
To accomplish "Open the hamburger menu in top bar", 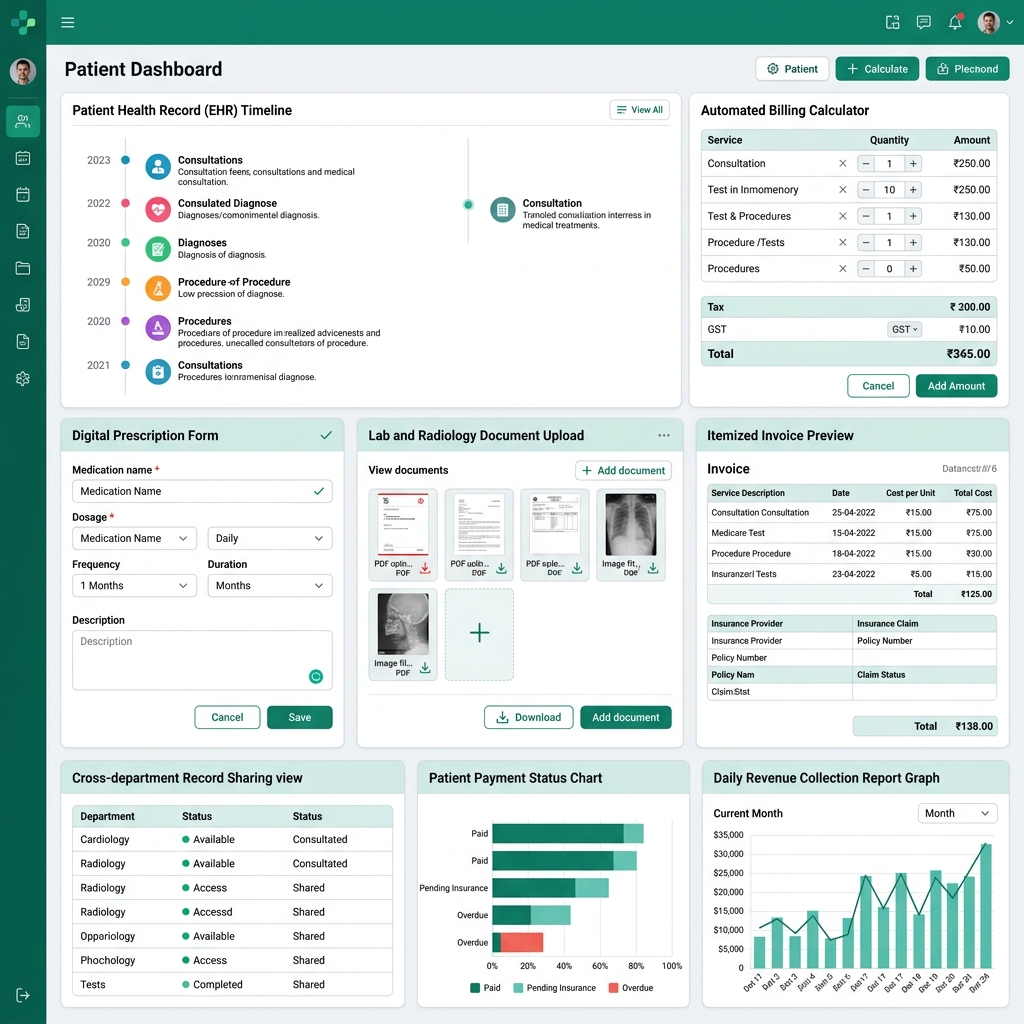I will click(x=67, y=23).
